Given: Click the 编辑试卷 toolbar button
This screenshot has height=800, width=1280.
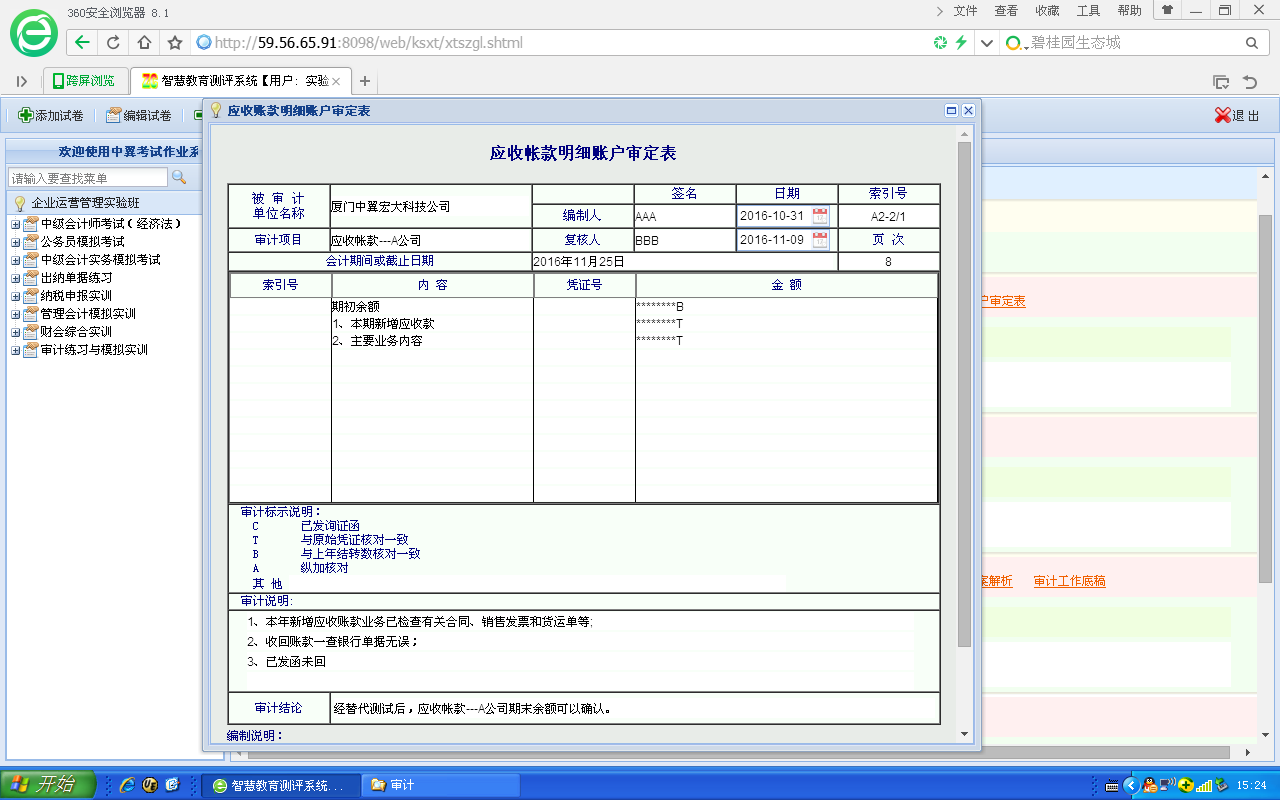Looking at the screenshot, I should click(139, 115).
